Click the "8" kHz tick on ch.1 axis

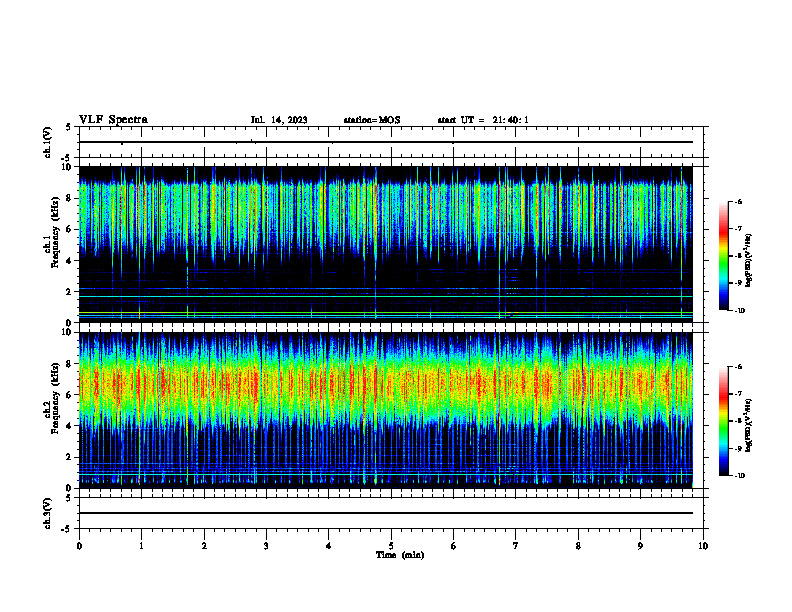point(70,198)
